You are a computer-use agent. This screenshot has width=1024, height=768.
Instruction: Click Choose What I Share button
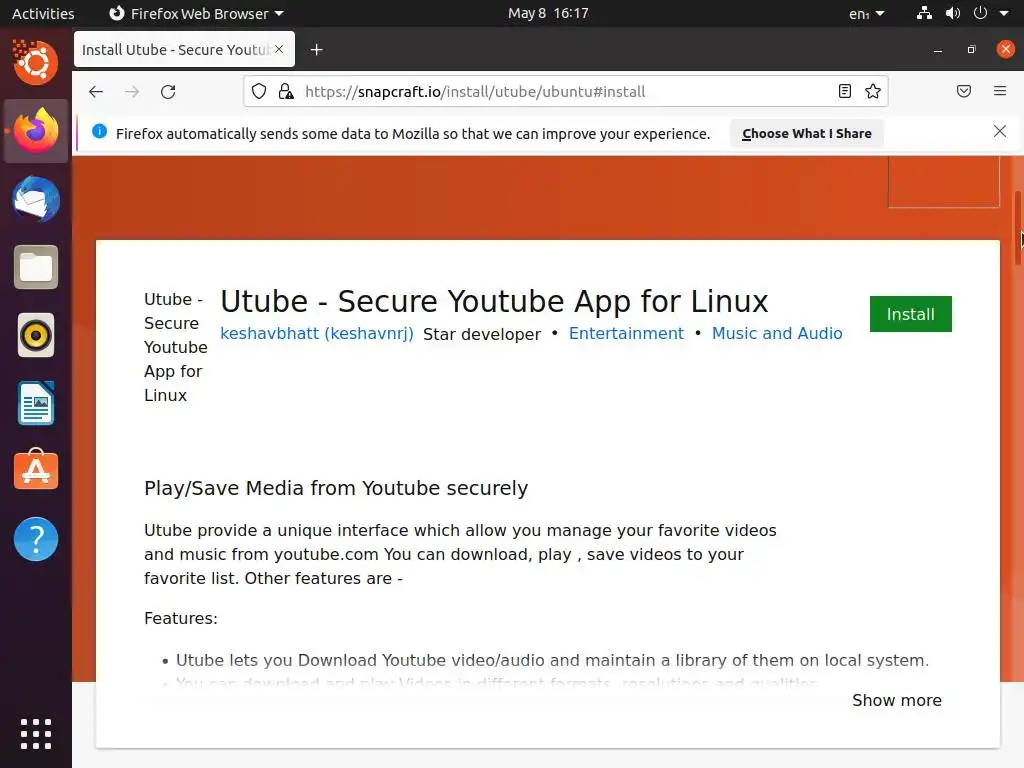807,133
